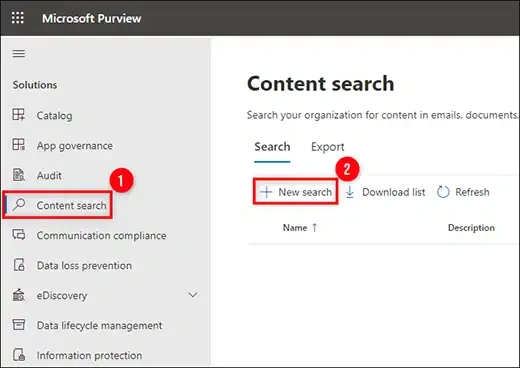Click the Audit document icon
The image size is (520, 368).
(x=19, y=175)
